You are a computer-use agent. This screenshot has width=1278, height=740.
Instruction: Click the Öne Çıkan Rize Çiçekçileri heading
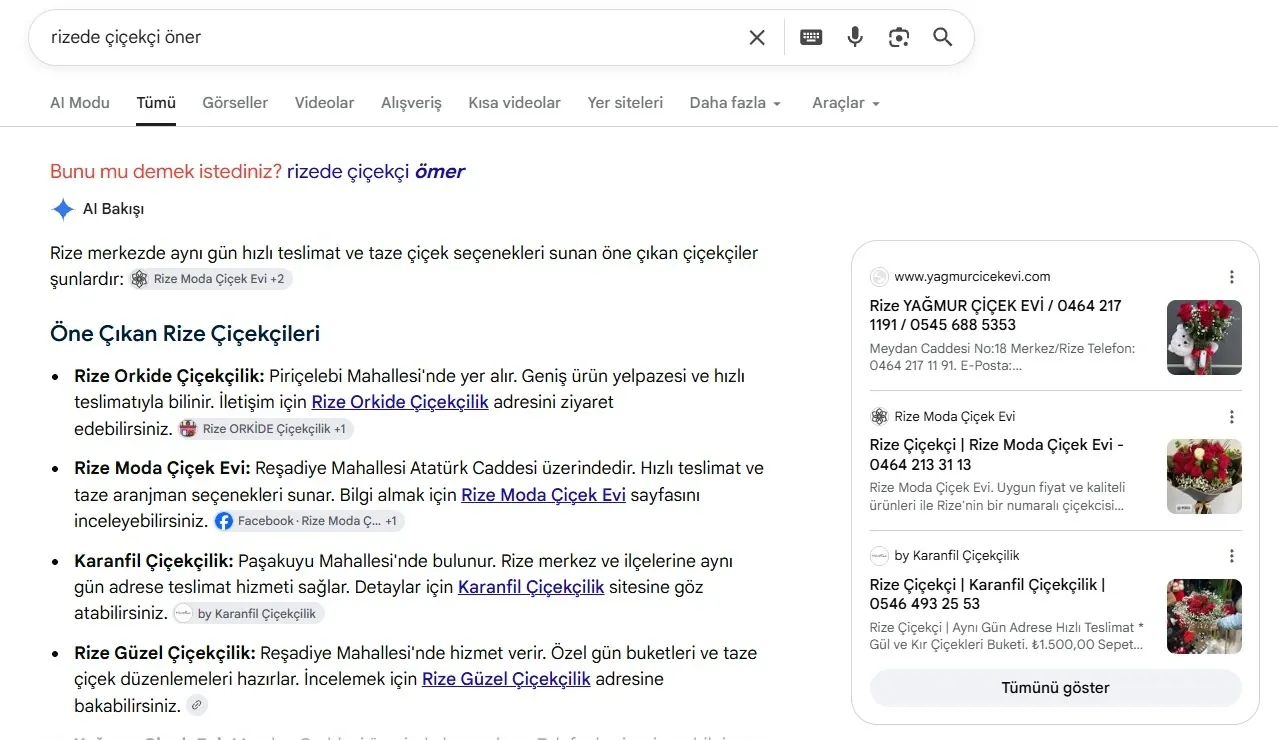(185, 334)
